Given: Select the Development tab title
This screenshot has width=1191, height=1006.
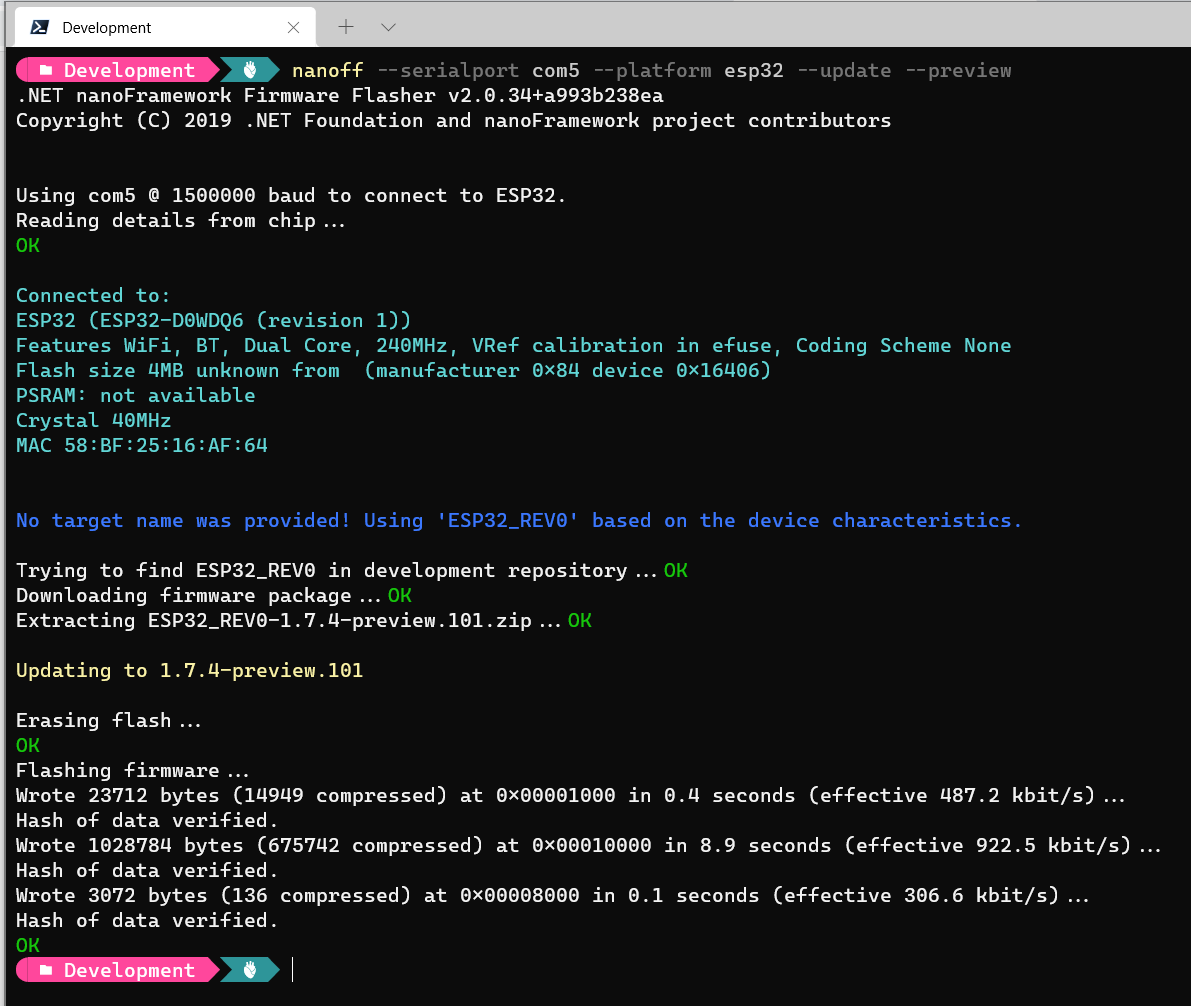Looking at the screenshot, I should (107, 28).
